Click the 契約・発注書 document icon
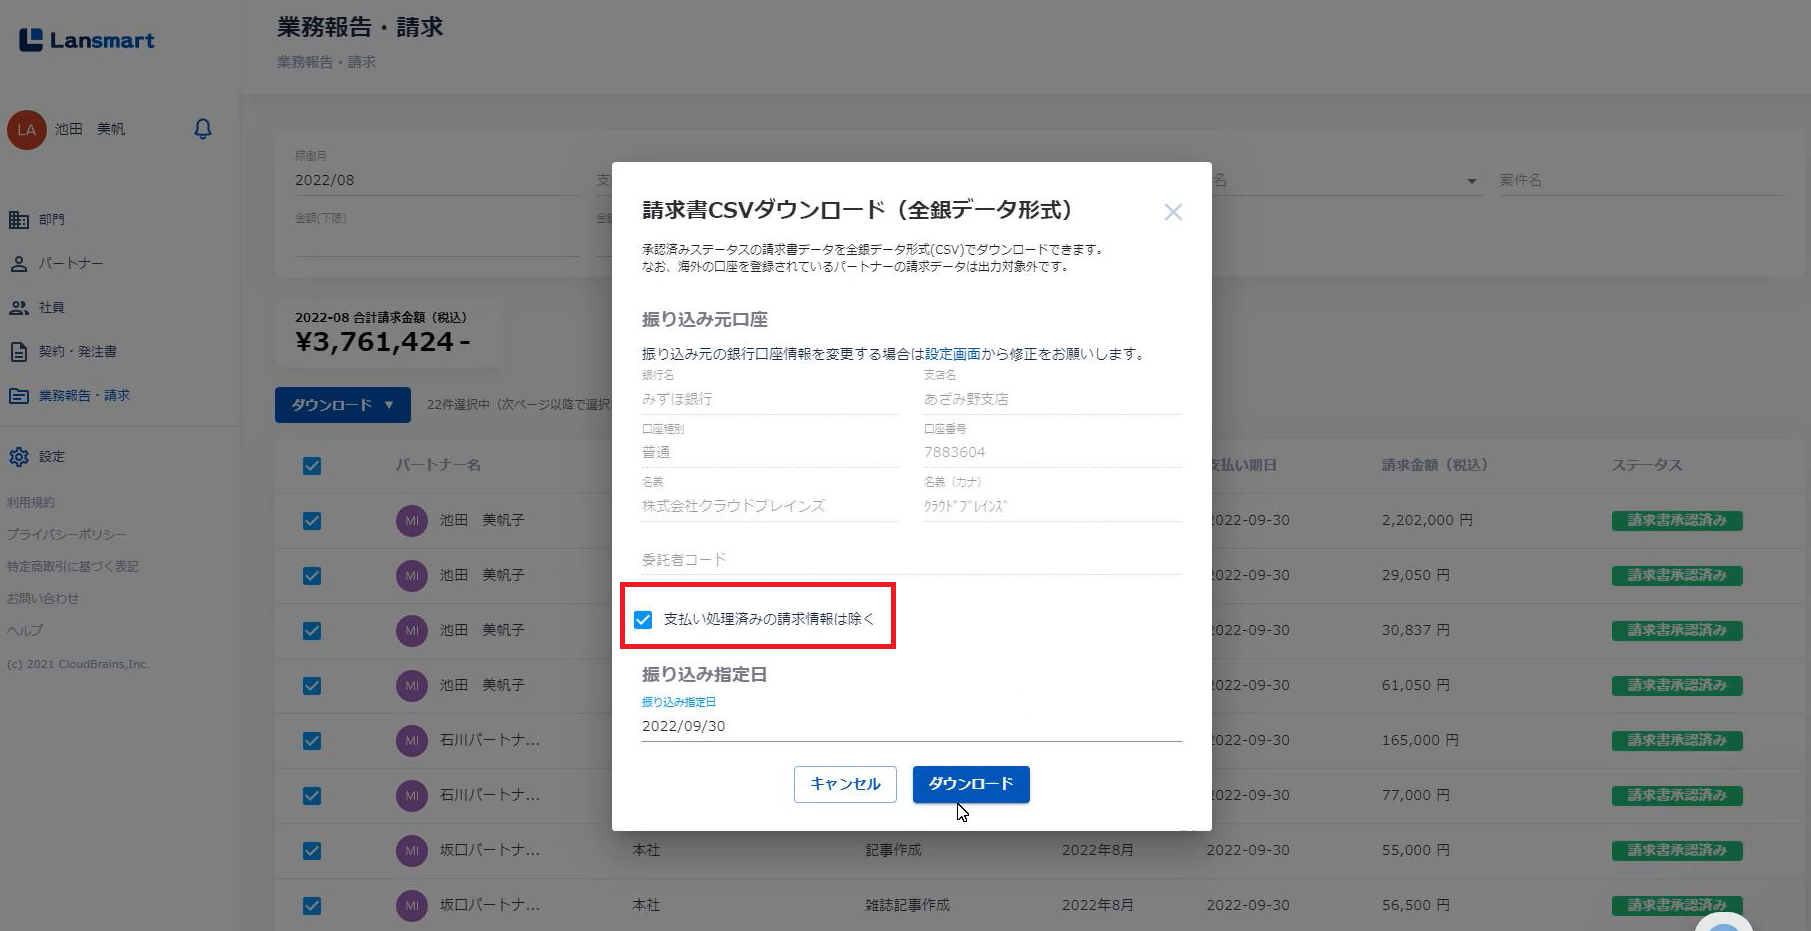The height and width of the screenshot is (931, 1811). pos(19,352)
